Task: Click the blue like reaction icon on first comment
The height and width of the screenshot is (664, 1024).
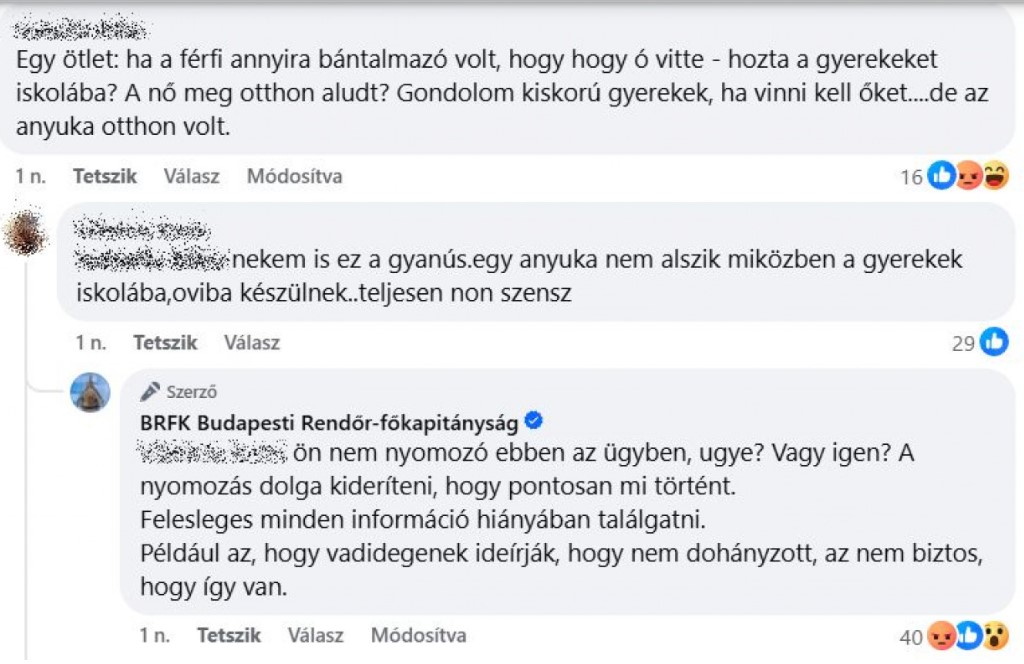Action: pos(942,176)
